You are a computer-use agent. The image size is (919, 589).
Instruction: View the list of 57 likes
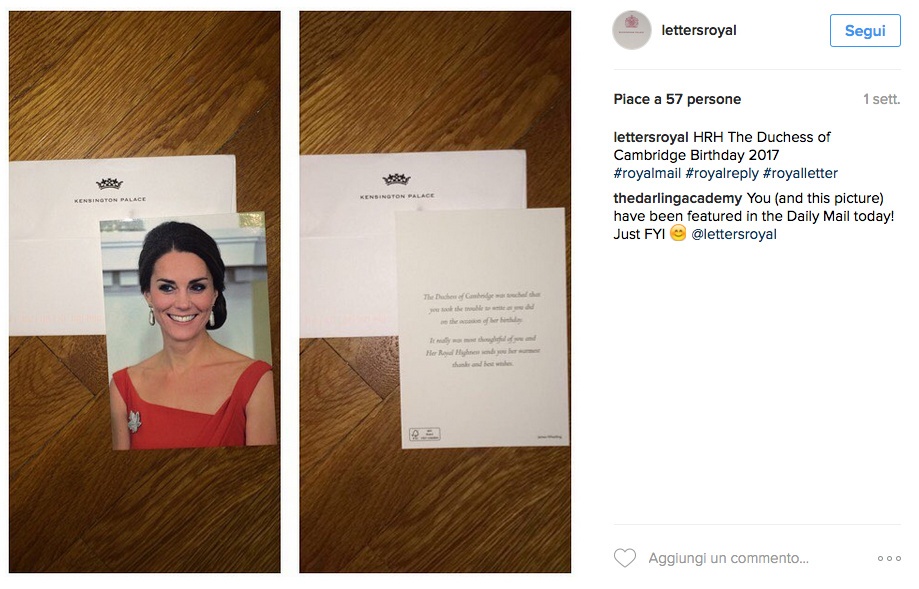tap(677, 99)
